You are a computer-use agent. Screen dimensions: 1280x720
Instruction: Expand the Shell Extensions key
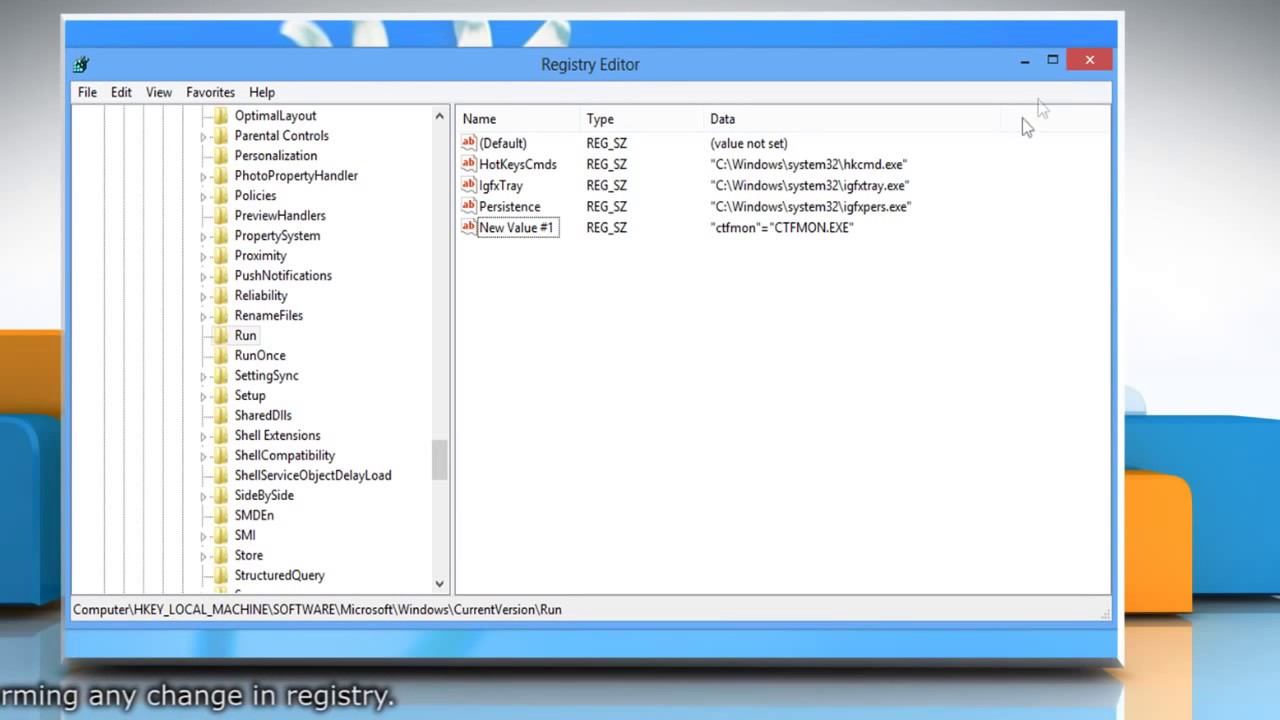pos(203,436)
